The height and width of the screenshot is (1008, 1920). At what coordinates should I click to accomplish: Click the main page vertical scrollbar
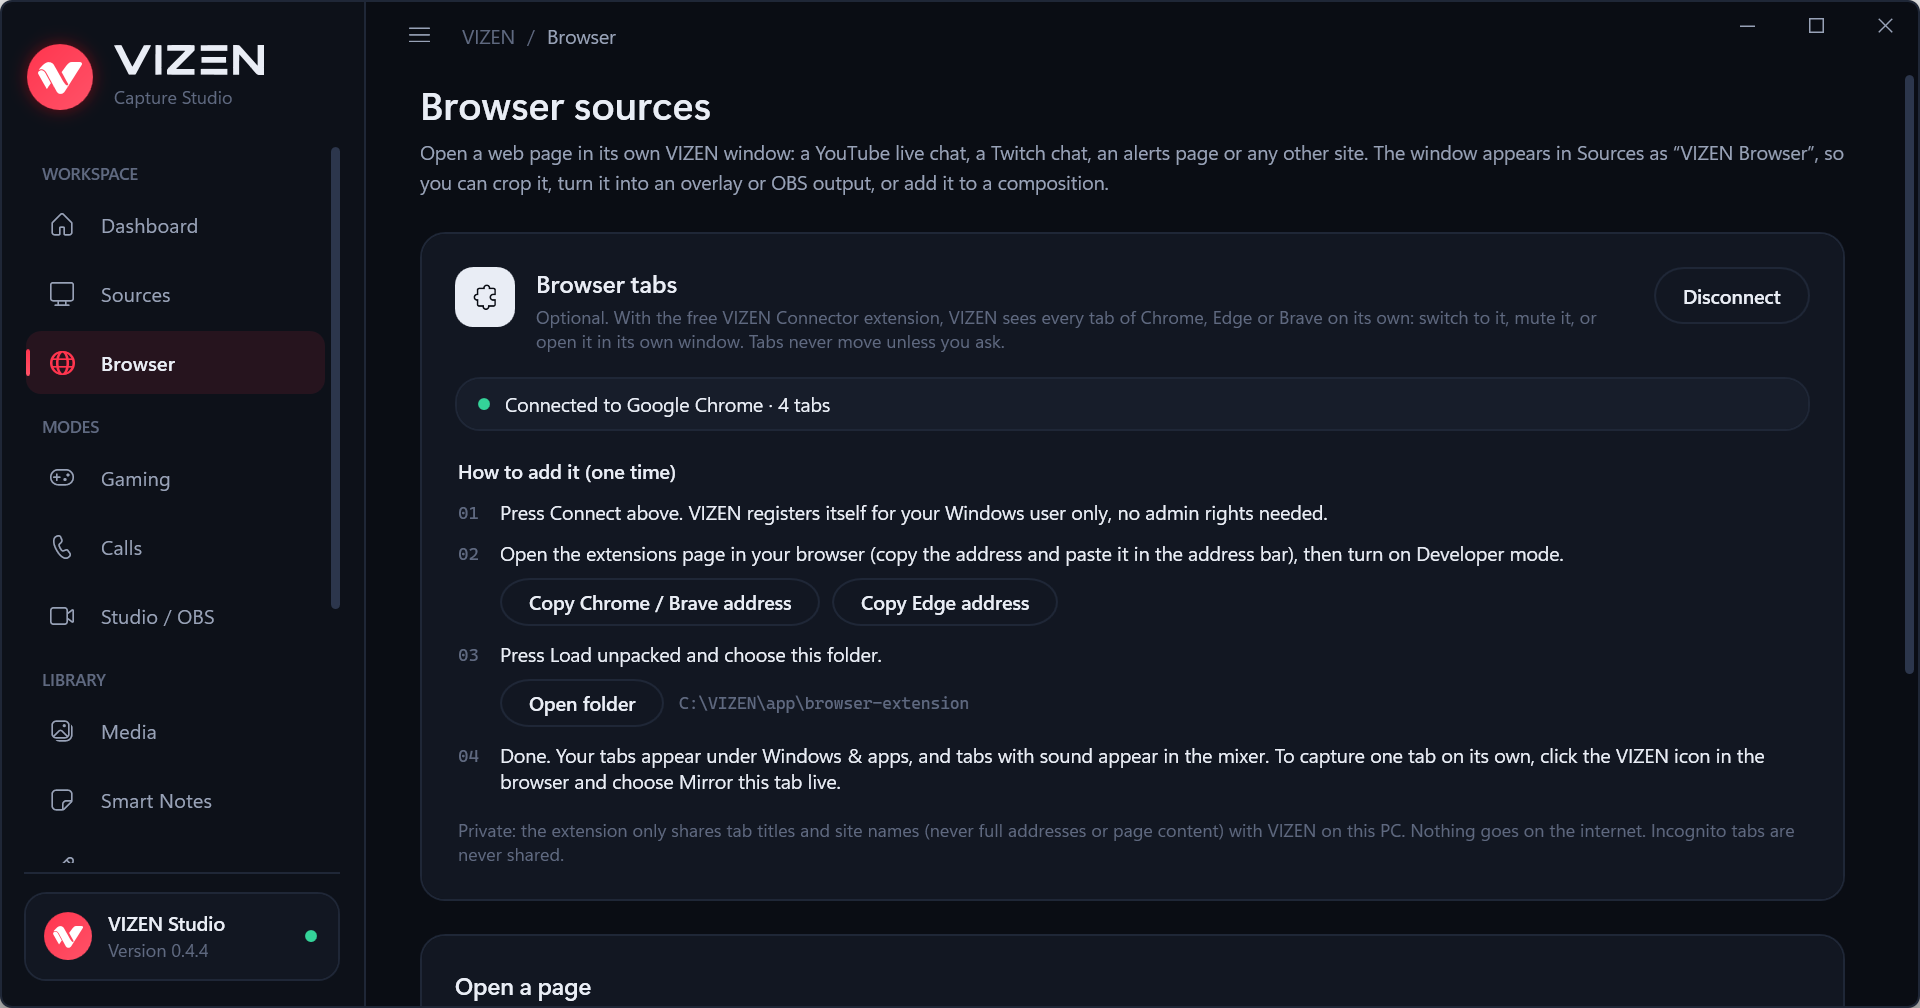1909,375
